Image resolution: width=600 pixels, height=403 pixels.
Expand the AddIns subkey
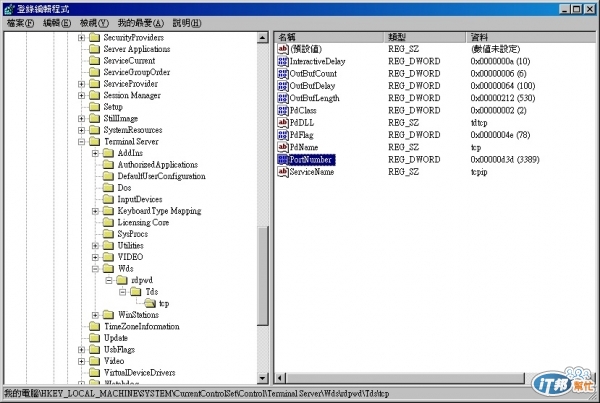click(95, 153)
